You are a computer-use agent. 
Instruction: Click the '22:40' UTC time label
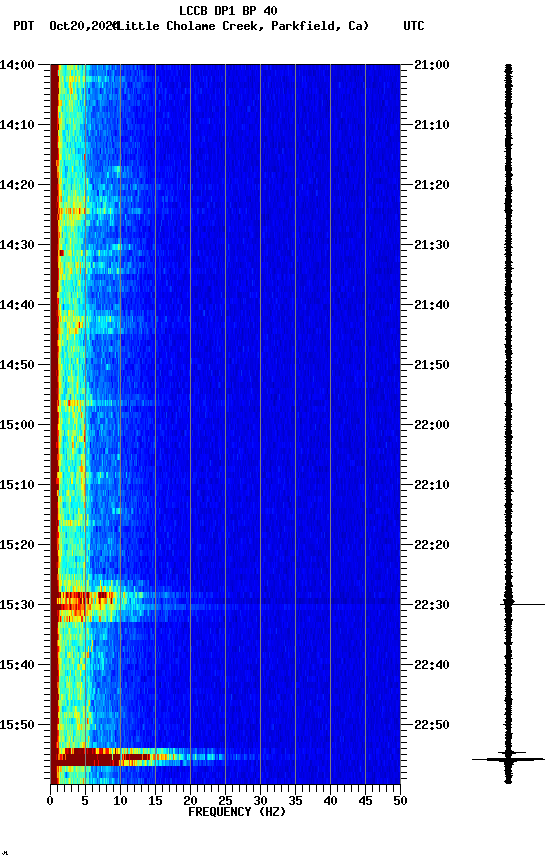pos(432,665)
